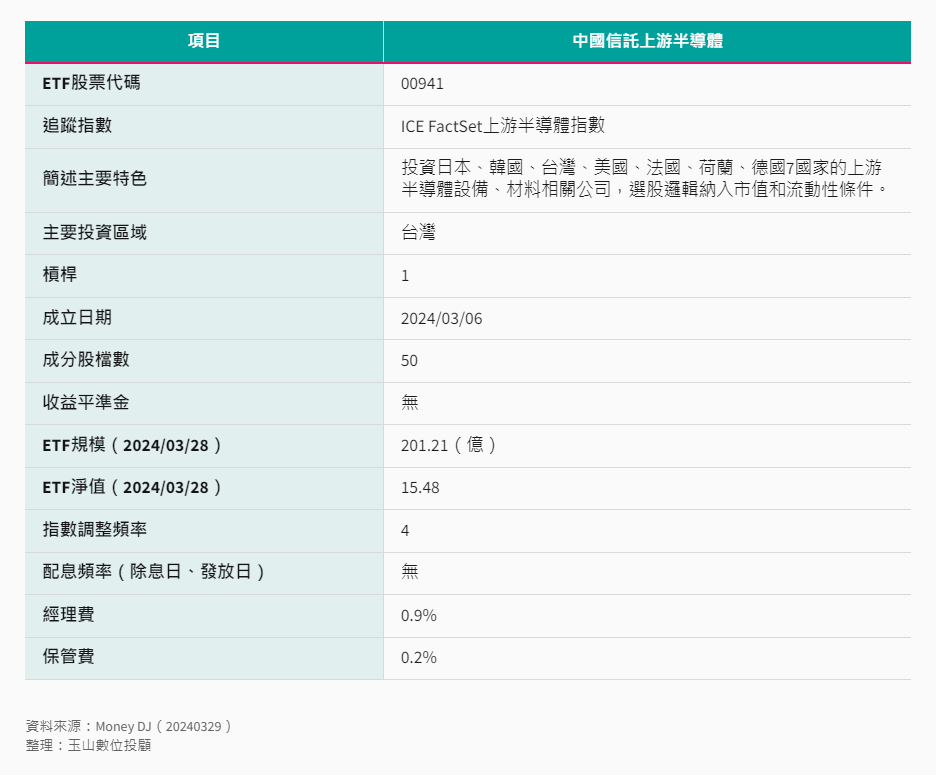The height and width of the screenshot is (775, 936).
Task: Select the 成分股檔數 row label
Action: (x=86, y=360)
